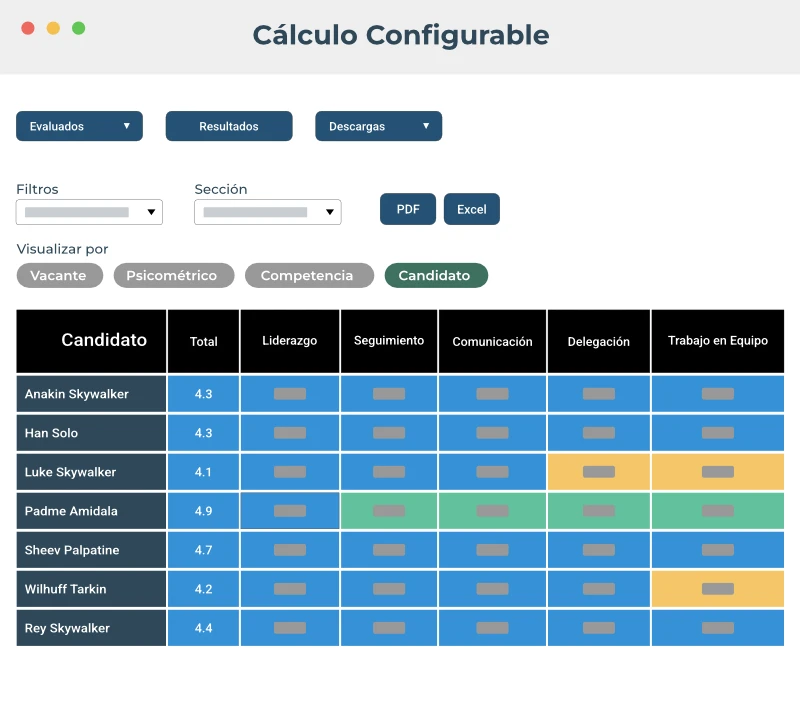This screenshot has height=704, width=800.
Task: Click Padme Amidala's Total score cell
Action: [x=203, y=510]
